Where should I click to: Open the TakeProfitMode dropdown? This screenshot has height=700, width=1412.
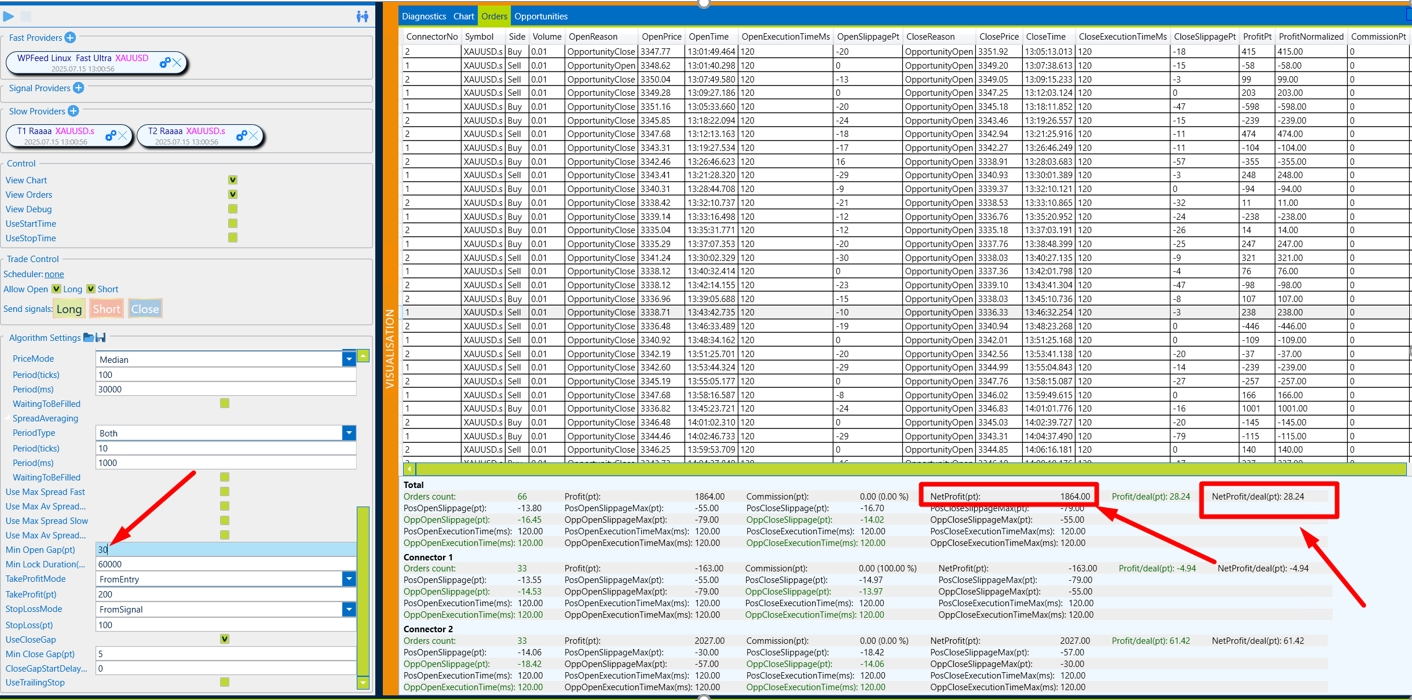pos(349,579)
